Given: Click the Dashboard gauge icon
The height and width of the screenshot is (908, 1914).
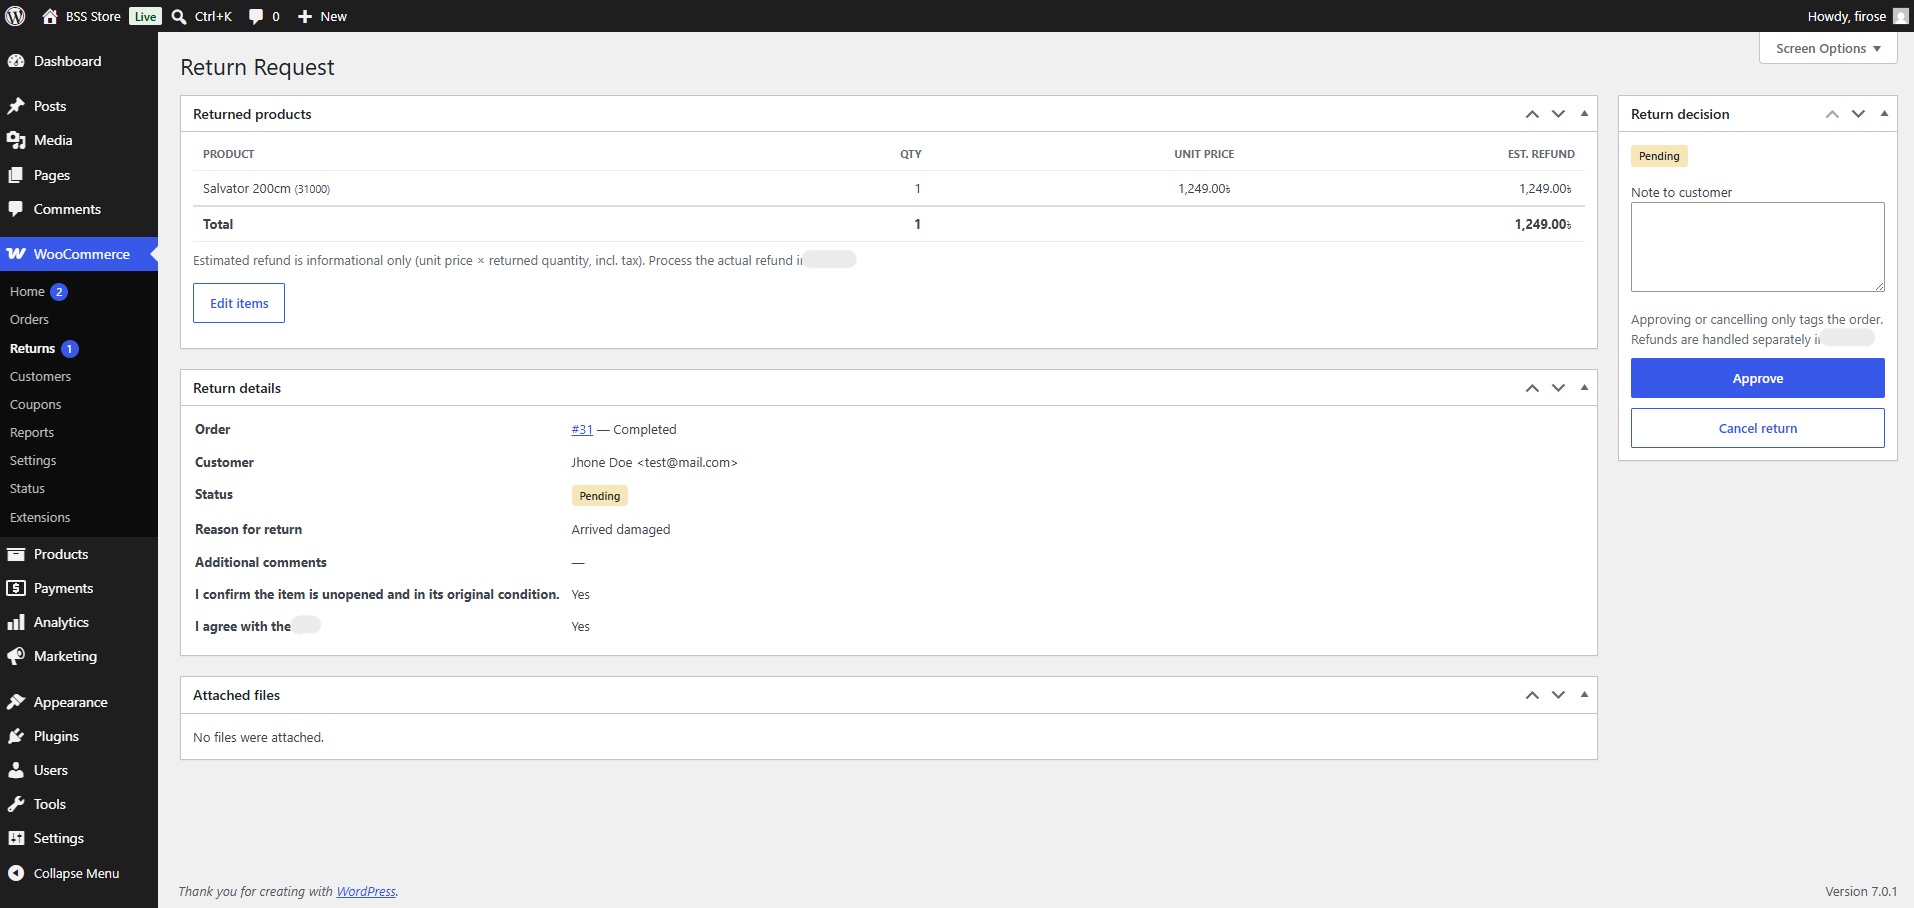Looking at the screenshot, I should (16, 61).
